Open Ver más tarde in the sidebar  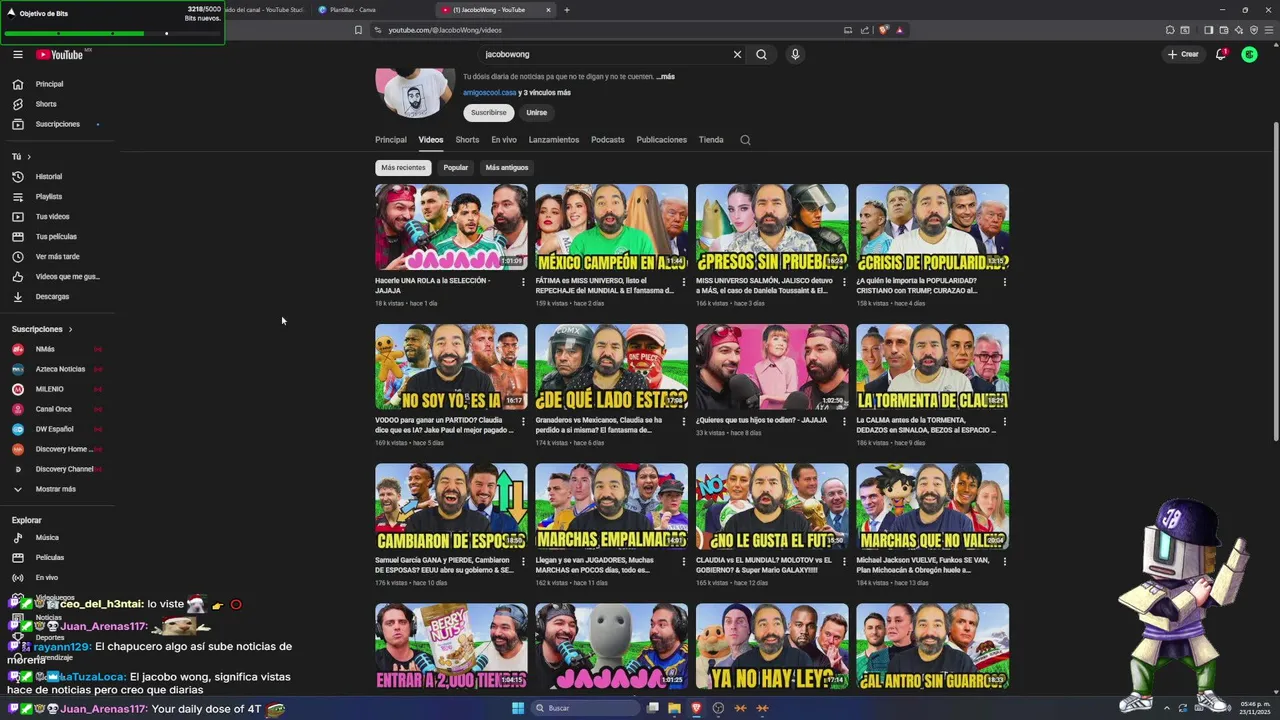(x=60, y=256)
